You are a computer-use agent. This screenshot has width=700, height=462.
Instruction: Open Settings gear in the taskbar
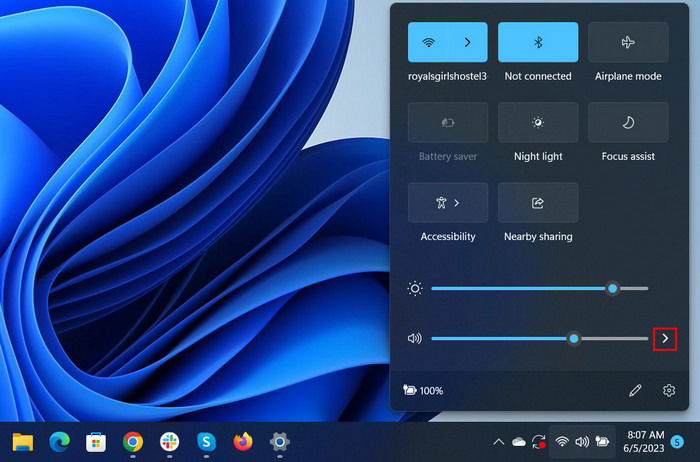(x=279, y=442)
